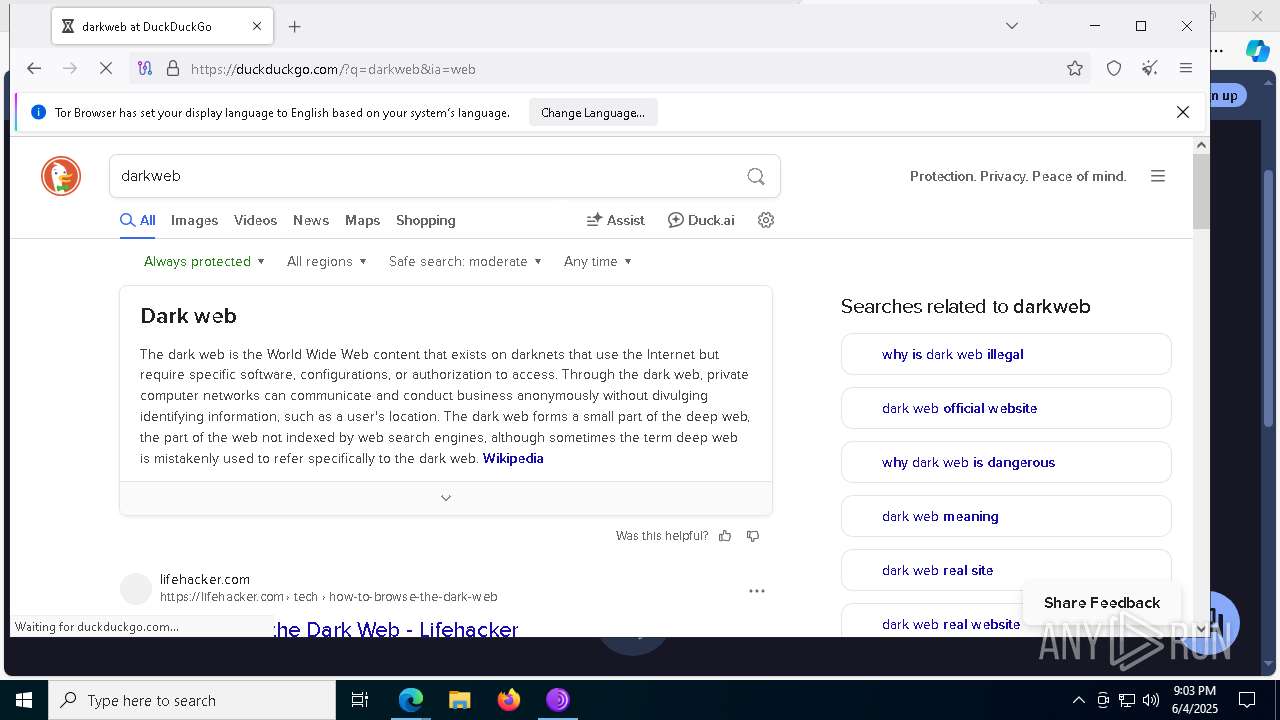
Task: Click the scrollbar up arrow
Action: click(x=1201, y=145)
